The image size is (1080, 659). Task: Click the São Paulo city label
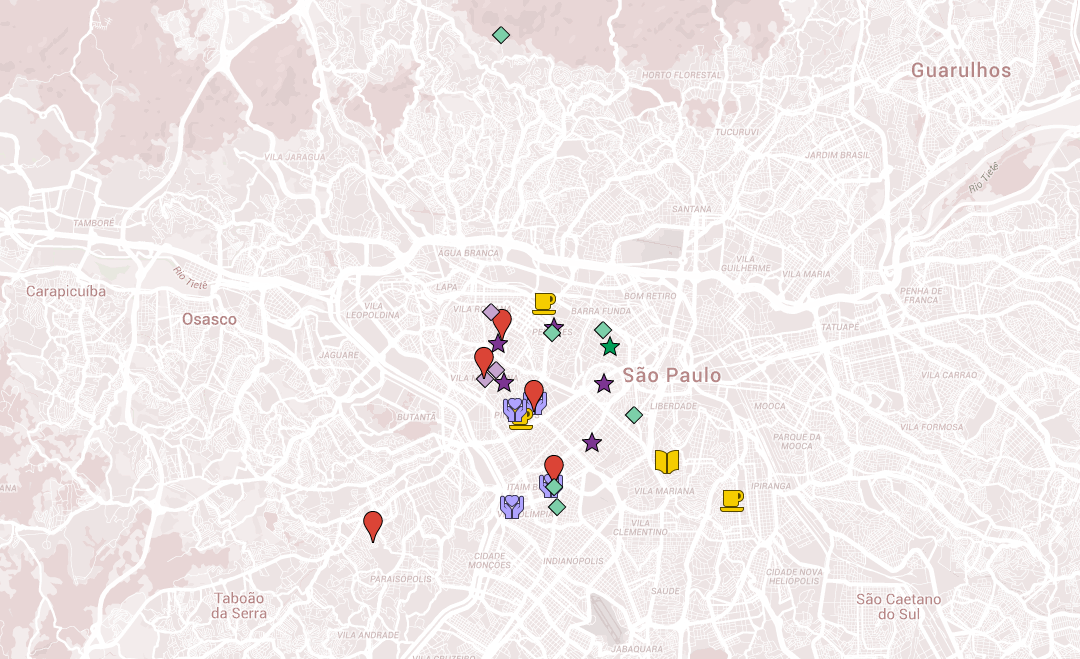(x=672, y=375)
